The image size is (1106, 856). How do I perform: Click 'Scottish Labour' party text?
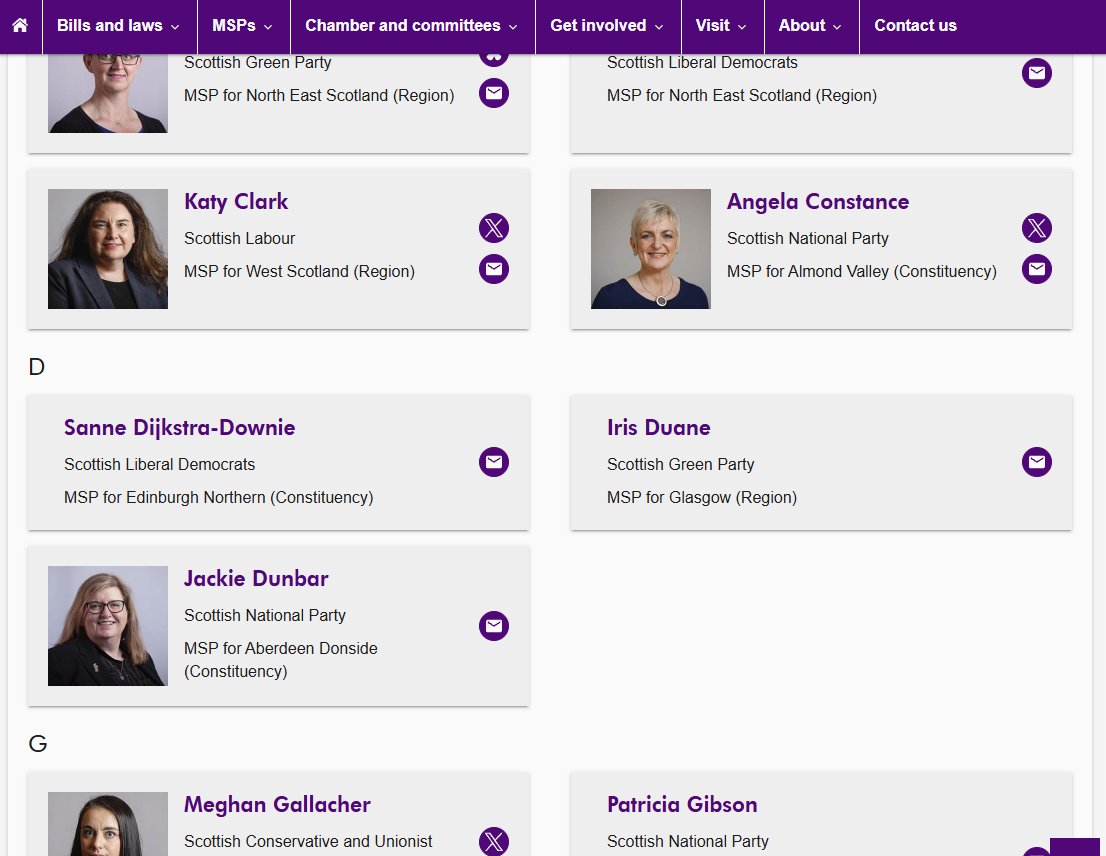coord(239,238)
